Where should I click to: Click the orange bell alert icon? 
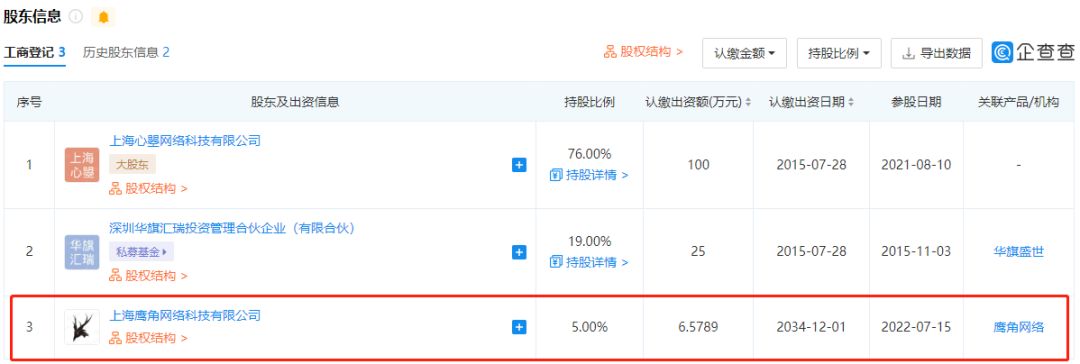click(x=103, y=17)
